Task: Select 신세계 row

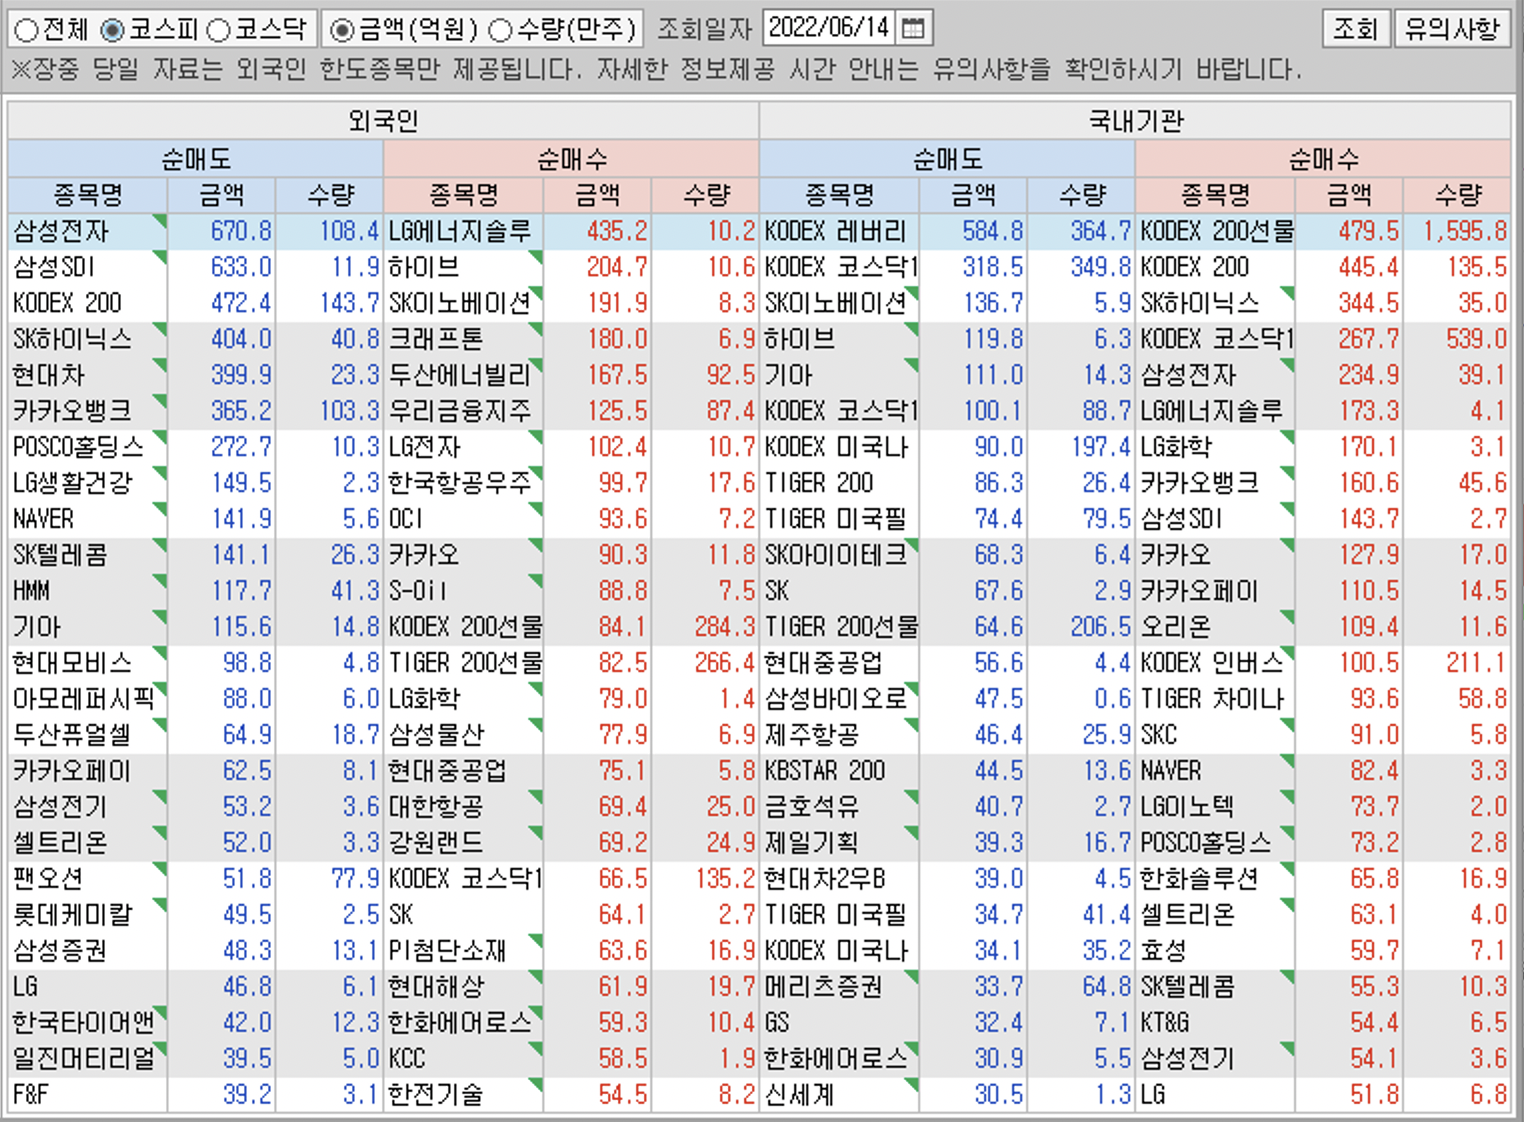Action: 839,1095
